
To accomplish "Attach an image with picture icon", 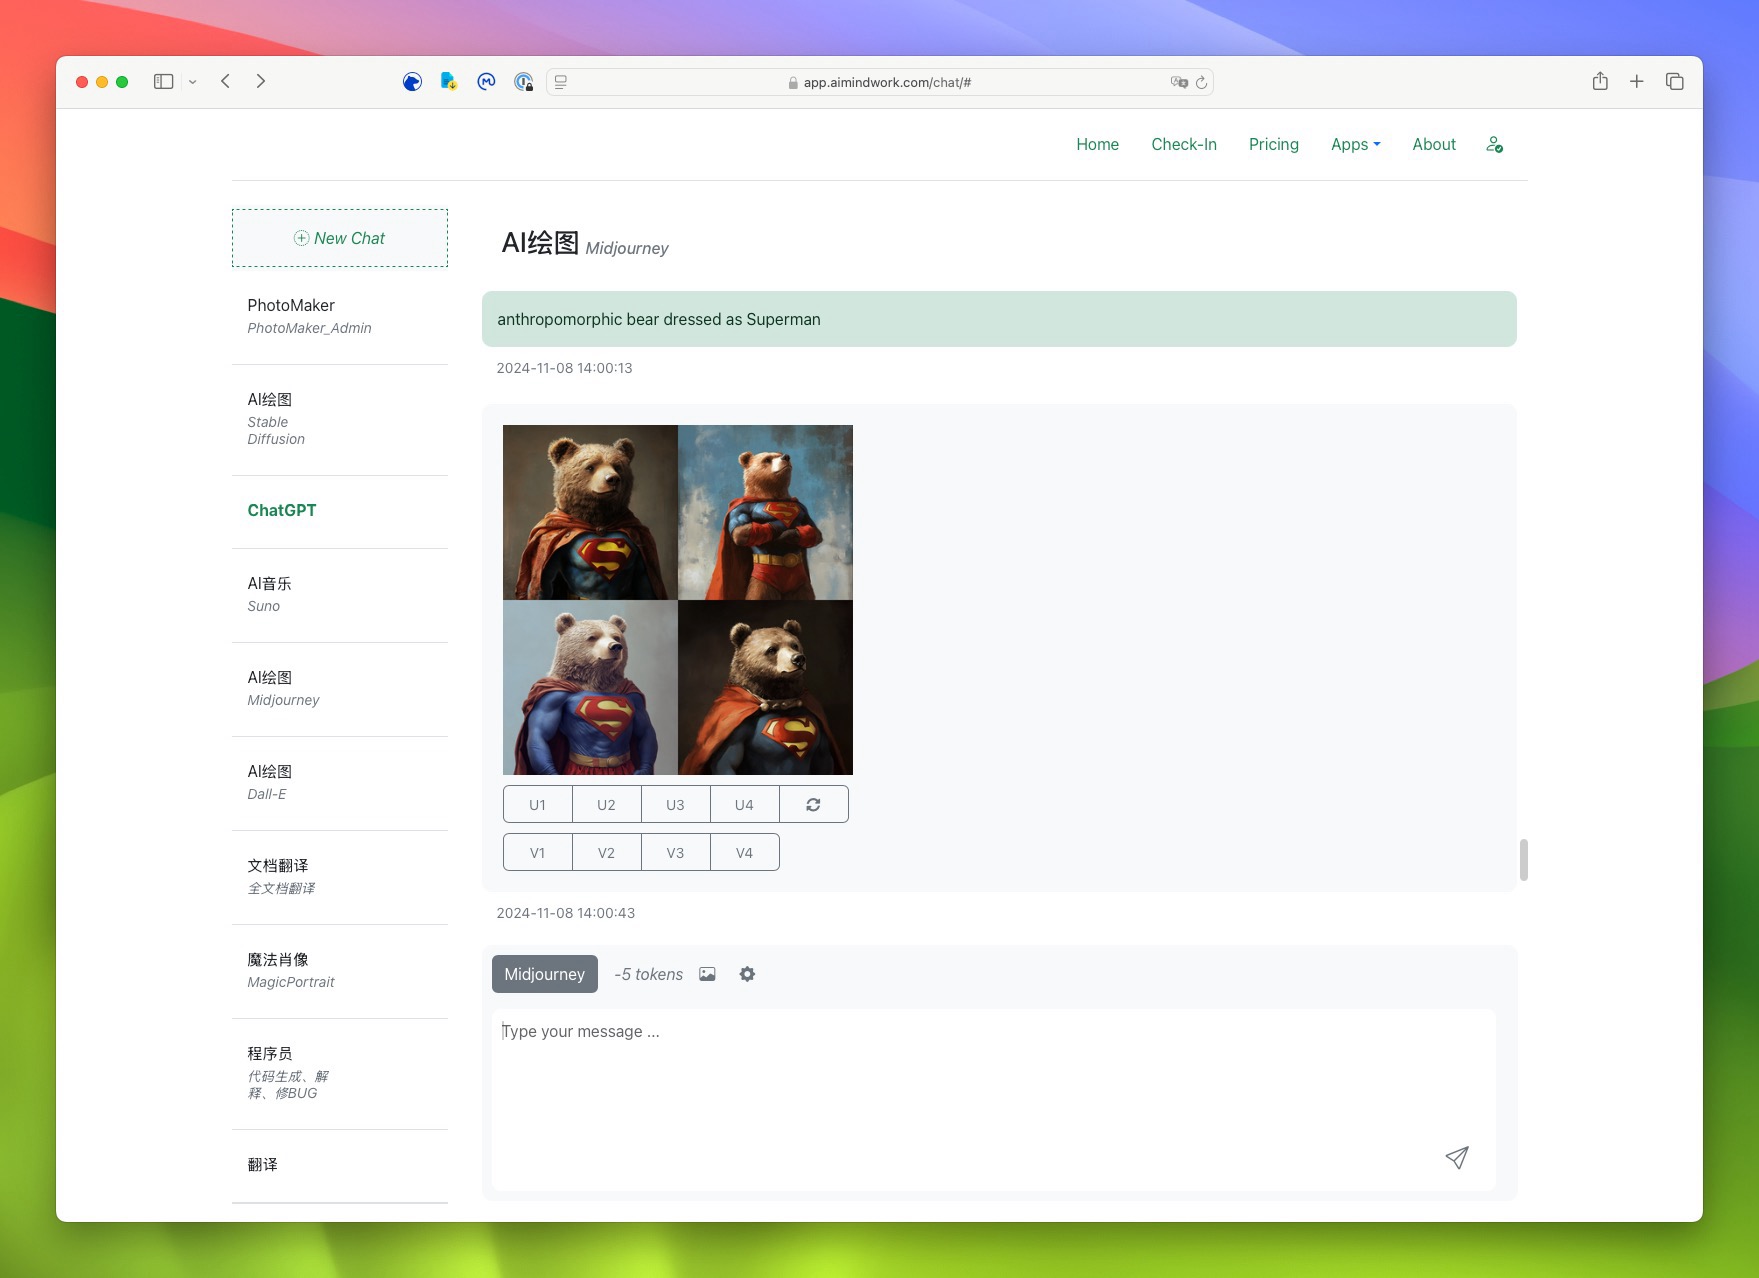I will pyautogui.click(x=707, y=974).
